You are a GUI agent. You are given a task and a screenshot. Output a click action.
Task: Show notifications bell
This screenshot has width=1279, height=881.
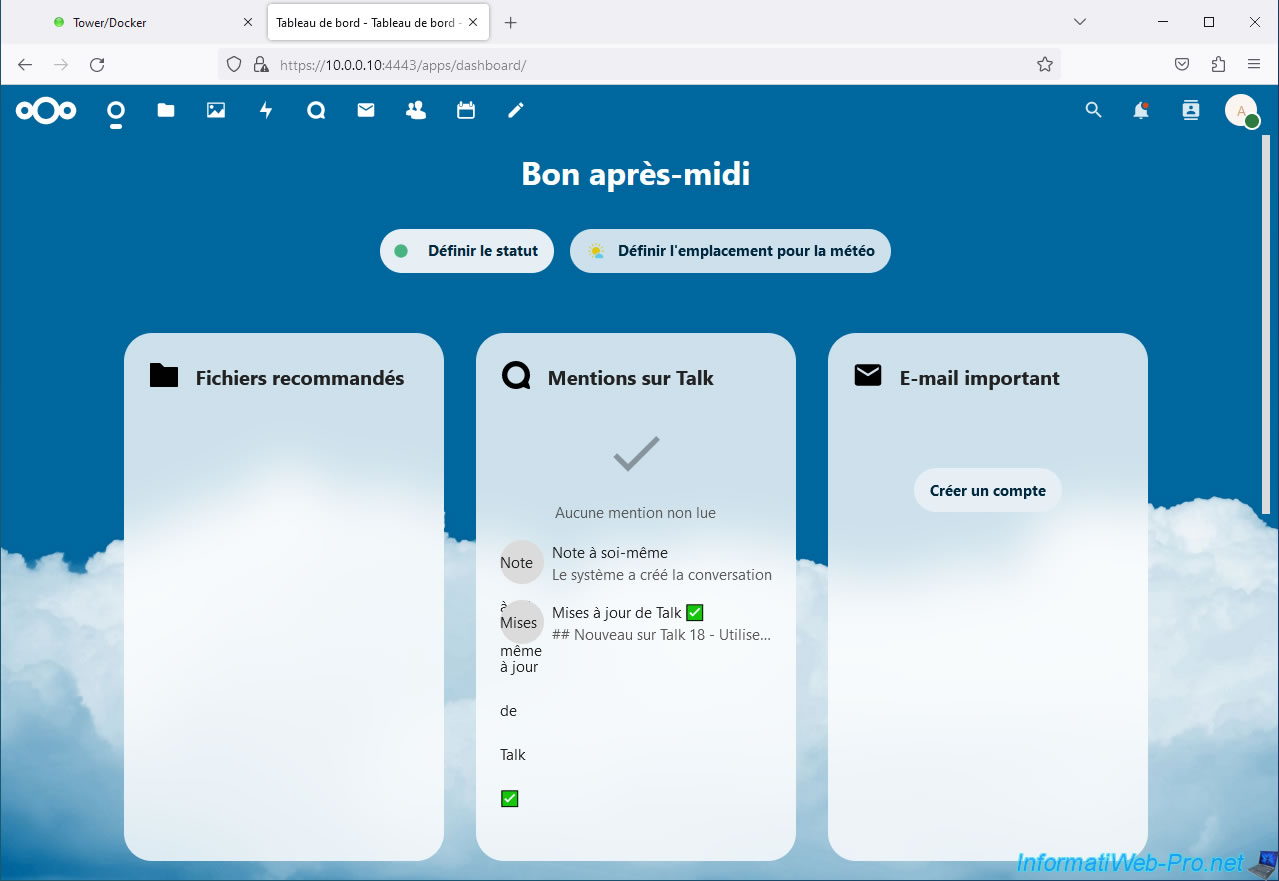coord(1141,111)
